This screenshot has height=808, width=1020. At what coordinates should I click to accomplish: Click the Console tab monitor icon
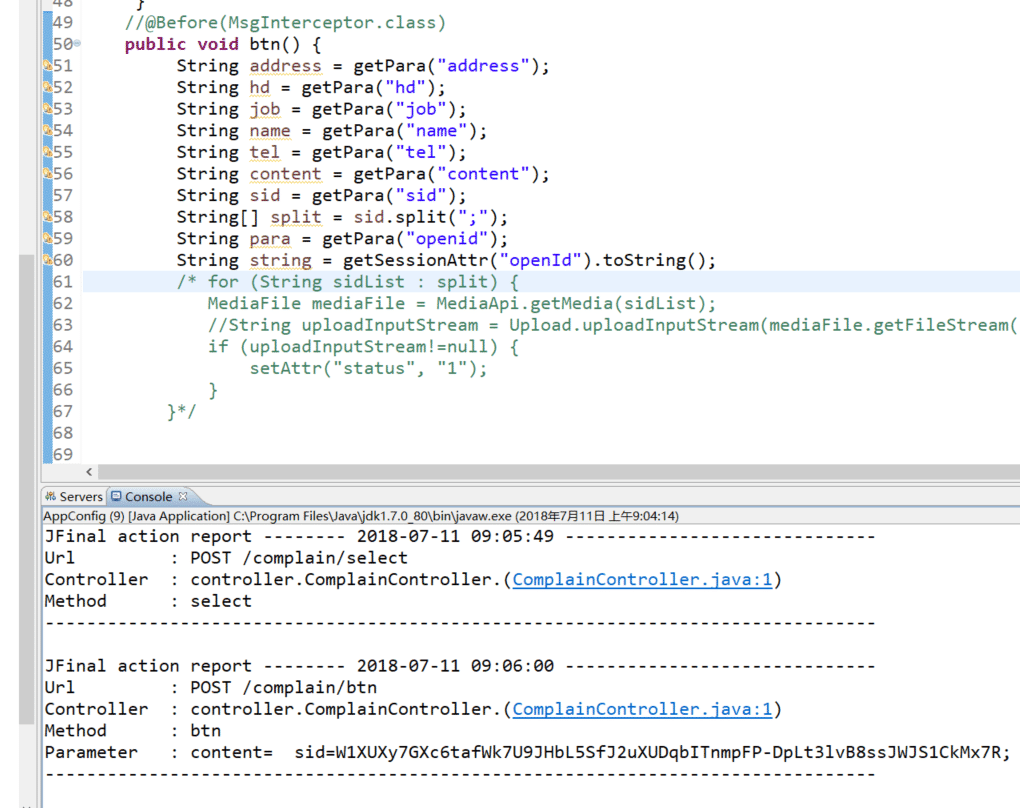pyautogui.click(x=116, y=496)
